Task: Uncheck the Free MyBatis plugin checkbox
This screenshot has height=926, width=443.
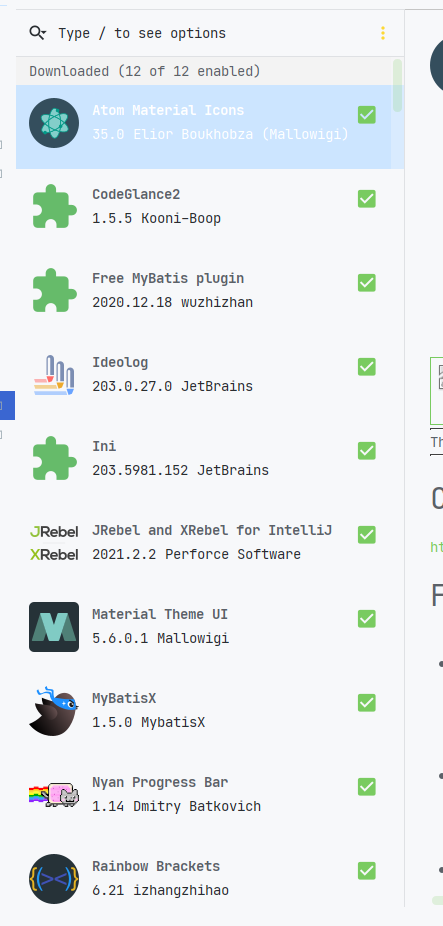Action: coord(367,283)
